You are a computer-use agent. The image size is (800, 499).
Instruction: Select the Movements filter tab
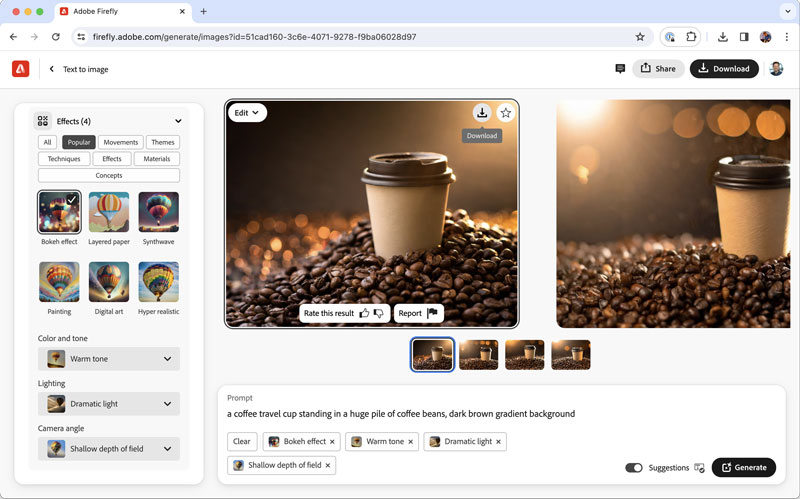(x=120, y=142)
